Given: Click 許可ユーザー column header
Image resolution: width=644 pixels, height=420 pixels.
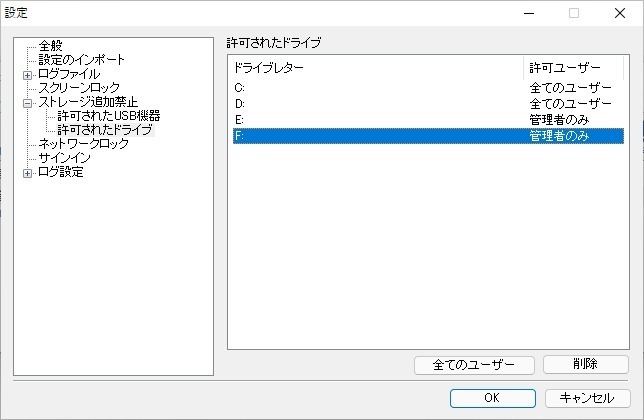Looking at the screenshot, I should click(x=573, y=68).
